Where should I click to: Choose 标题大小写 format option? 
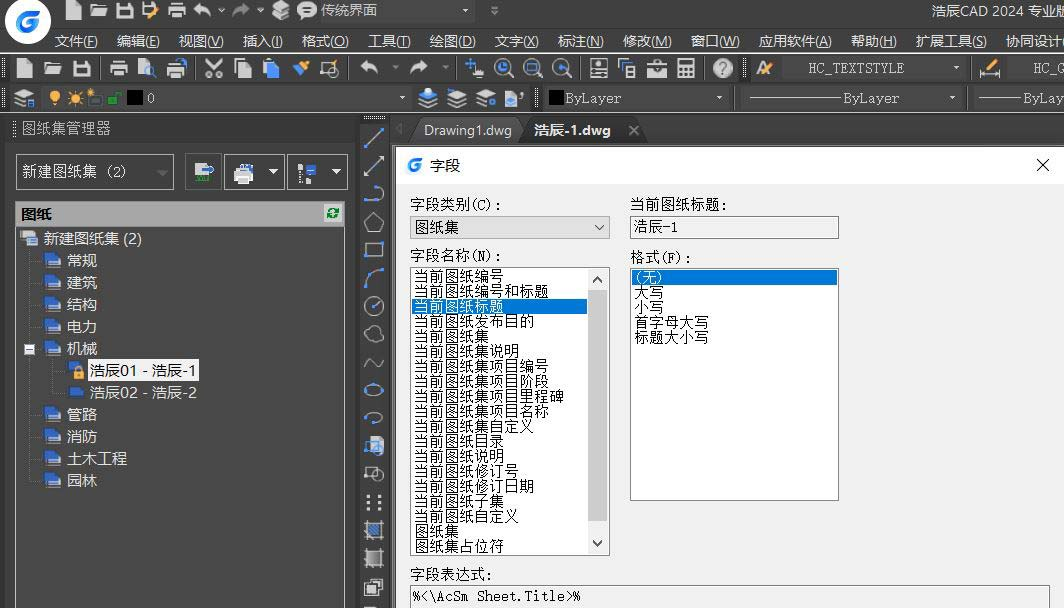pos(671,337)
